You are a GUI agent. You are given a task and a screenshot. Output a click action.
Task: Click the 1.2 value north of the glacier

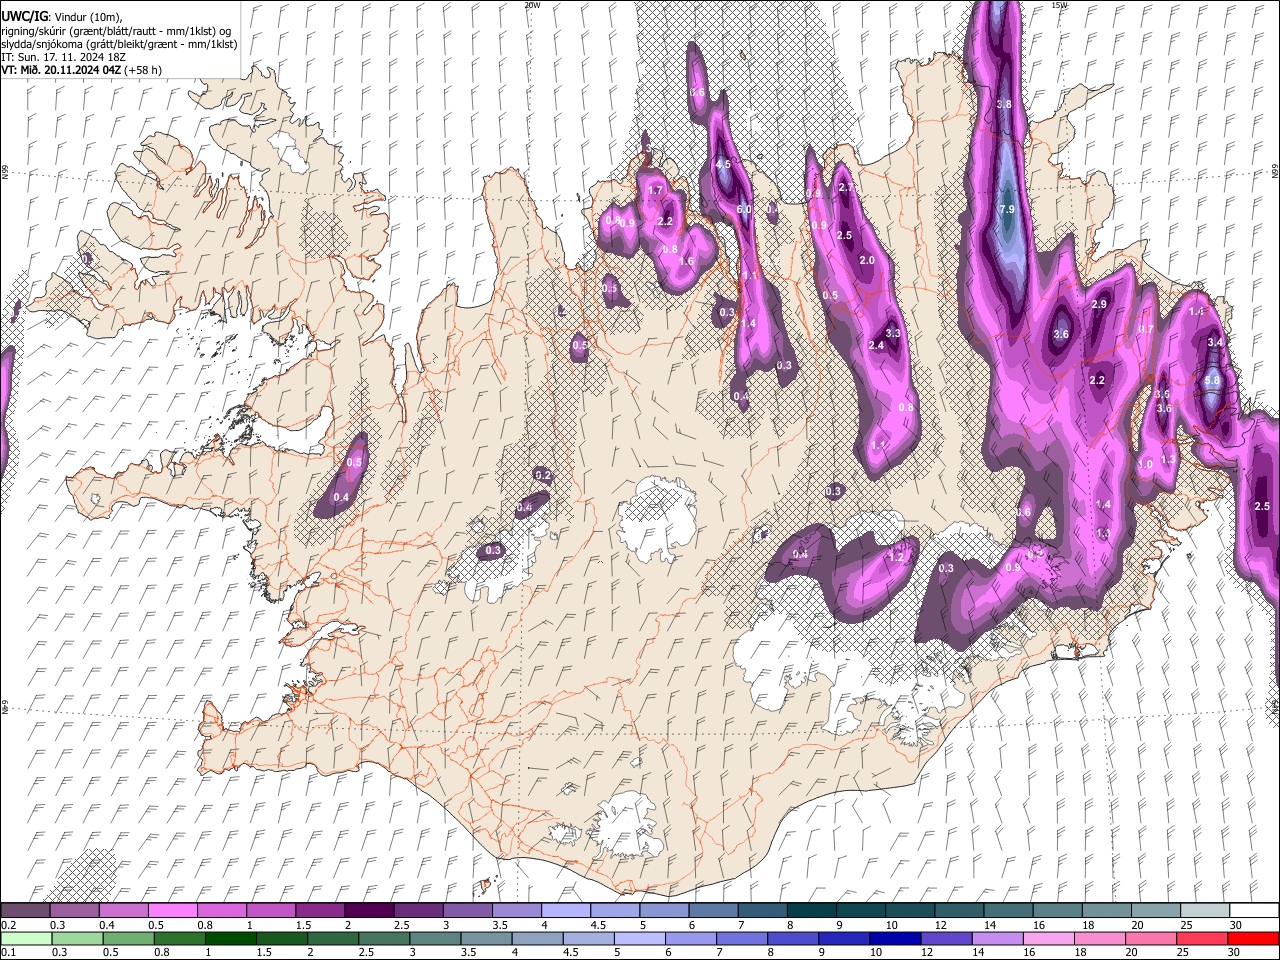pyautogui.click(x=896, y=556)
